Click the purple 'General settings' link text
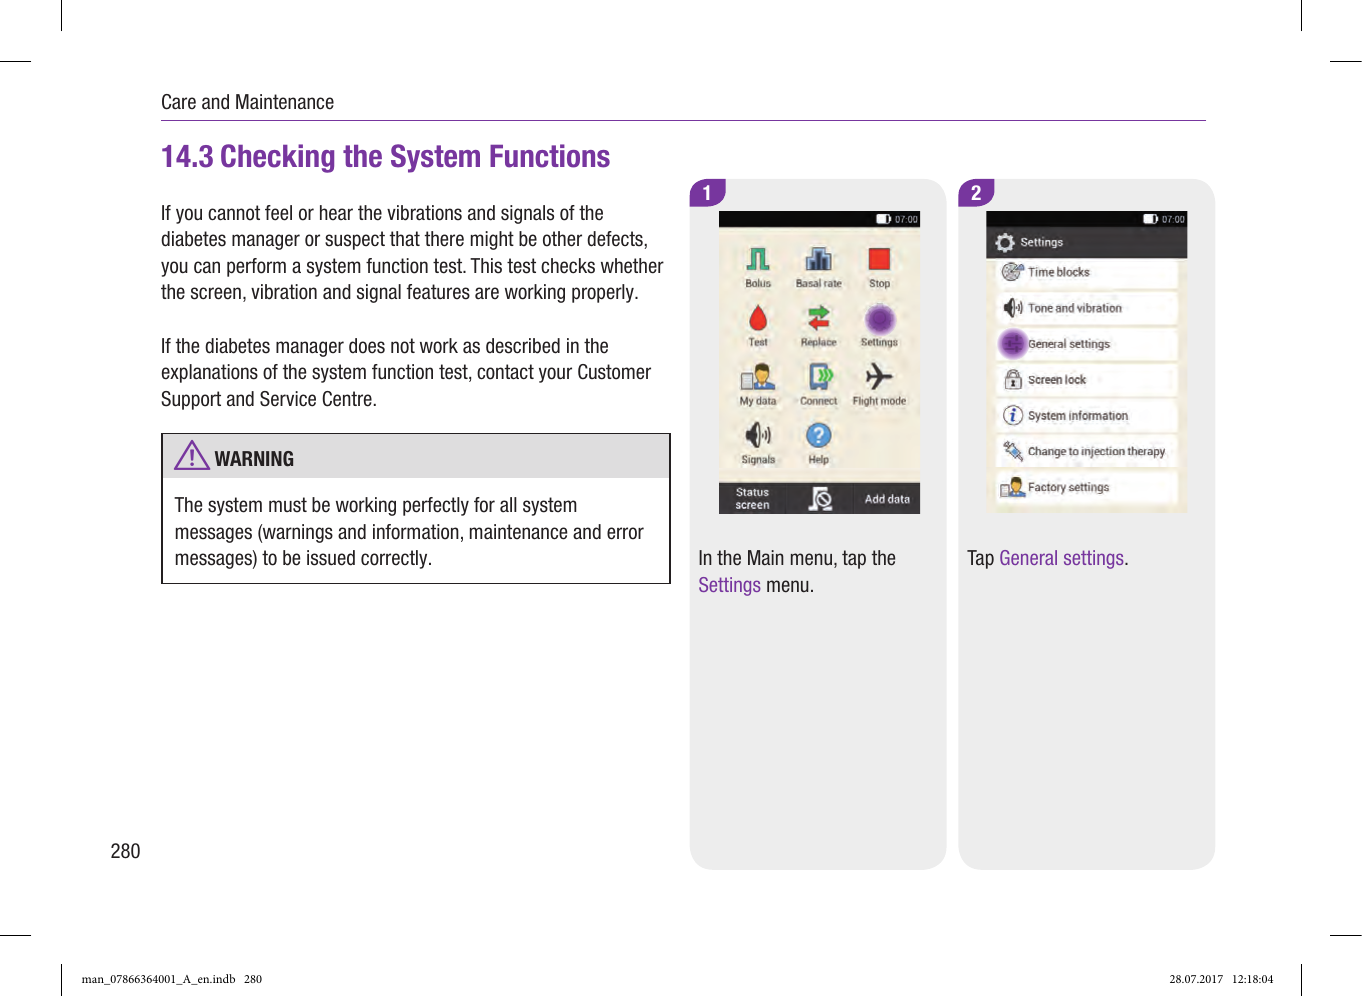The width and height of the screenshot is (1362, 996). point(1061,558)
